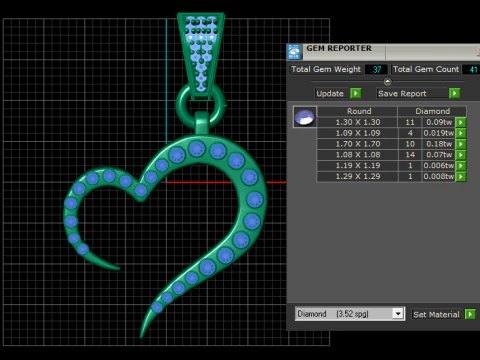Click the 0.09tw weight cell

click(439, 122)
